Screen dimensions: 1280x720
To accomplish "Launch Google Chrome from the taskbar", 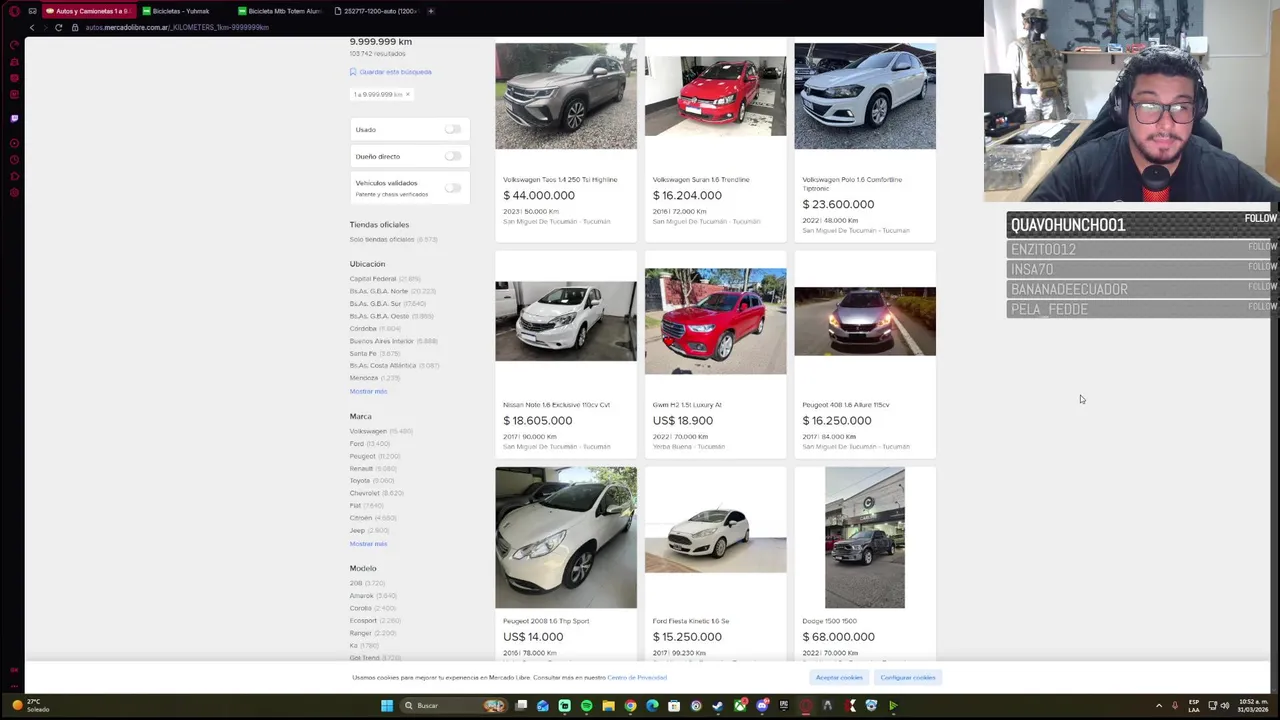I will [630, 706].
